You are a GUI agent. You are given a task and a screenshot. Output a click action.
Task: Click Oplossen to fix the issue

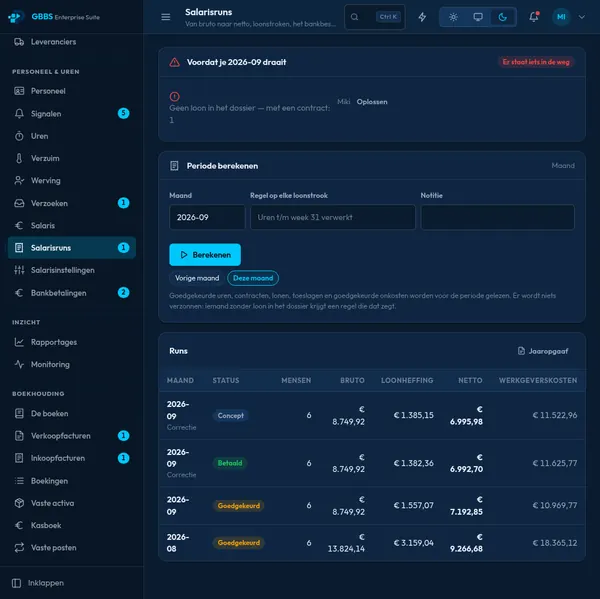click(372, 102)
